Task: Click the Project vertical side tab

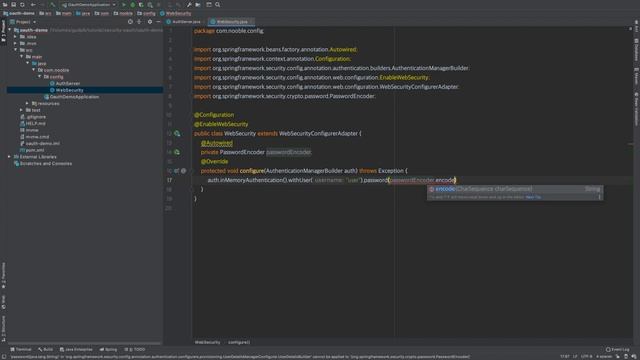Action: click(3, 31)
